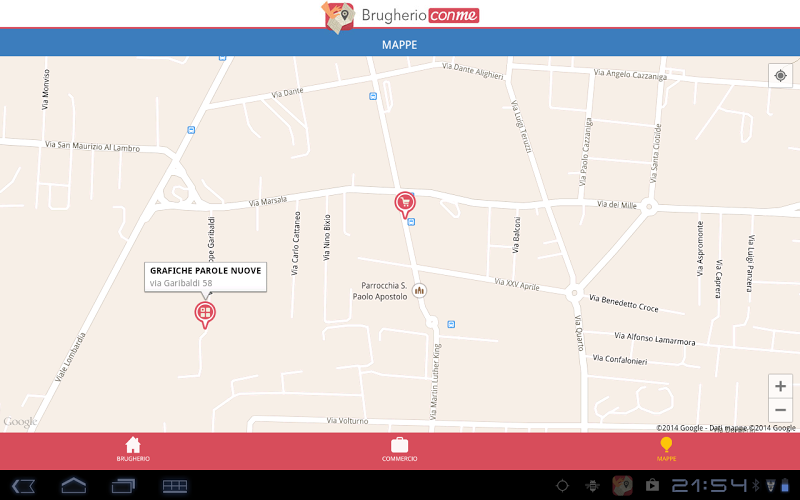Click the Via Confalonieri street label
800x500 pixels.
click(x=620, y=360)
